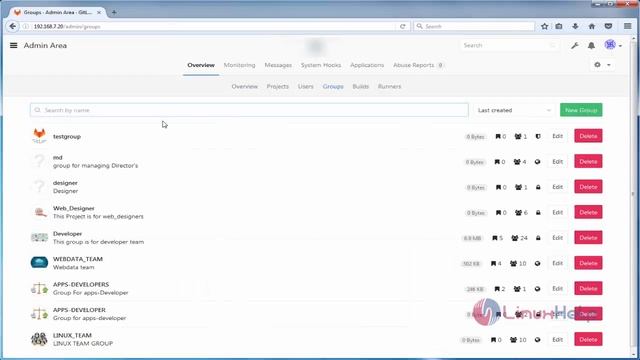Open the LINUX_TEAM group link

pos(72,336)
